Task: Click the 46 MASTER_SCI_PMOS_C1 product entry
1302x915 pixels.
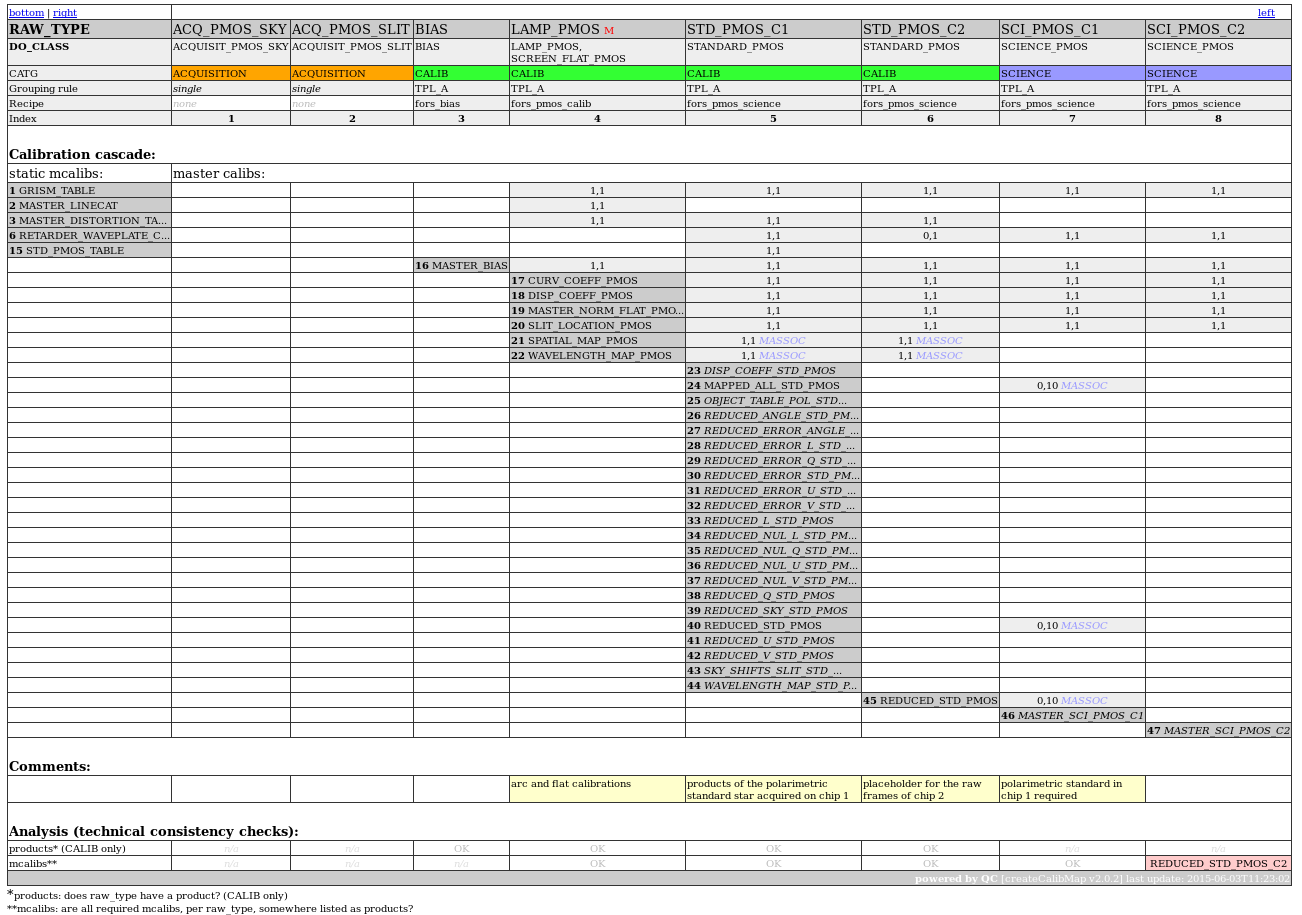Action: pos(1072,716)
